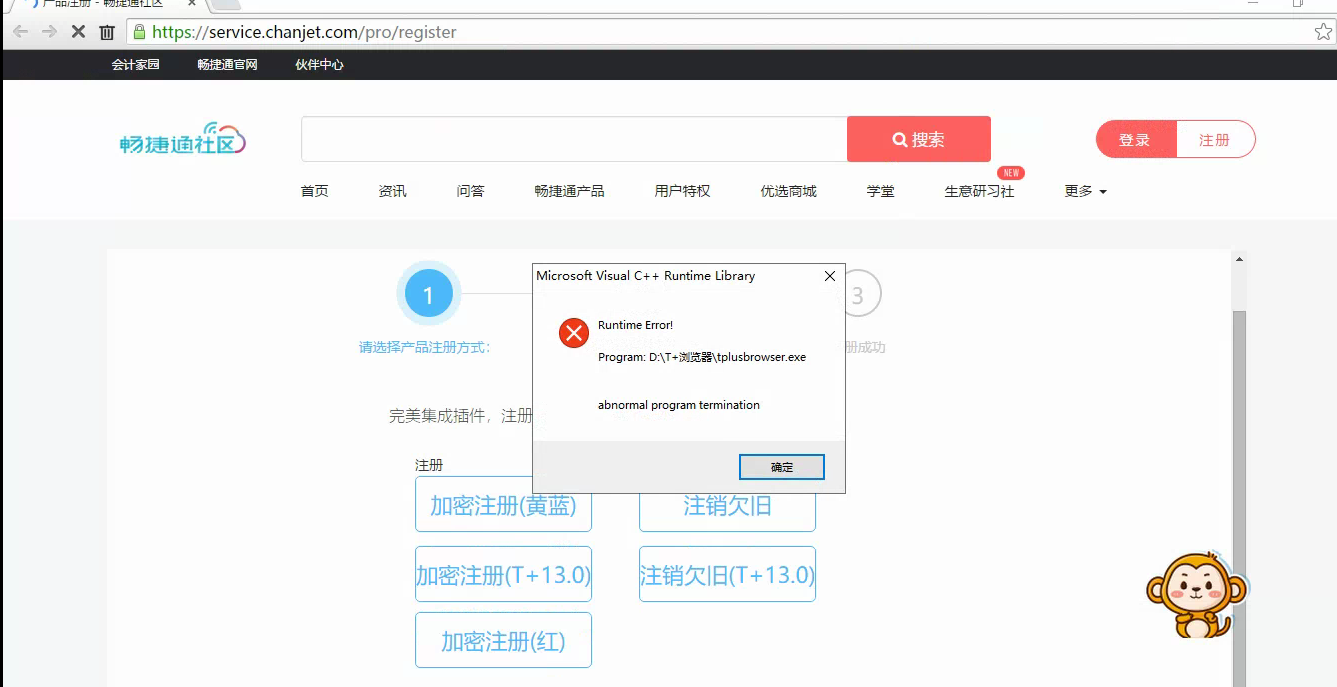Click the magnifier icon in 搜索 button
Image resolution: width=1337 pixels, height=687 pixels.
(900, 140)
